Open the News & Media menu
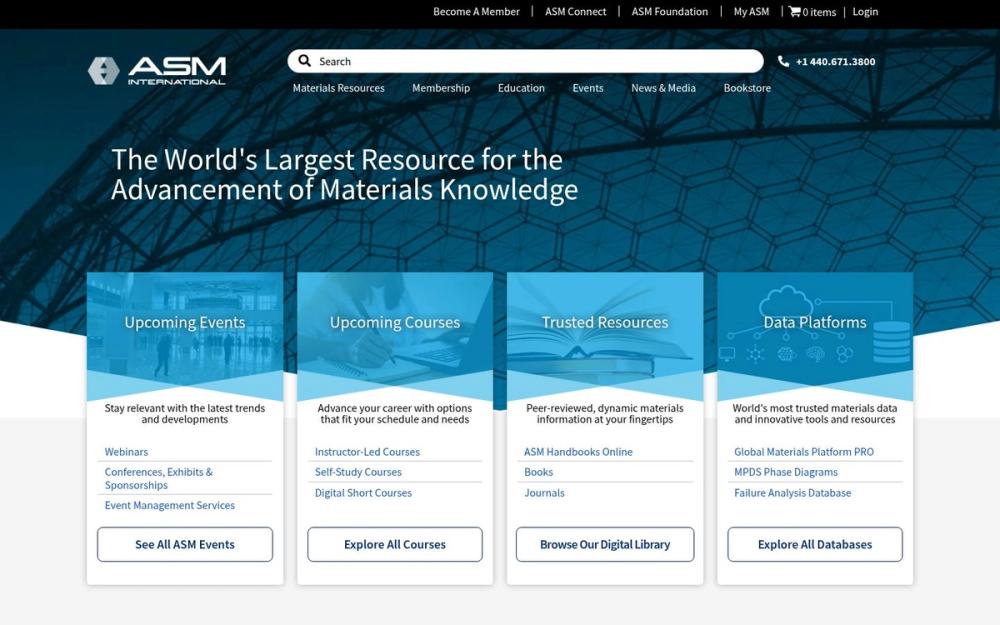 (663, 88)
